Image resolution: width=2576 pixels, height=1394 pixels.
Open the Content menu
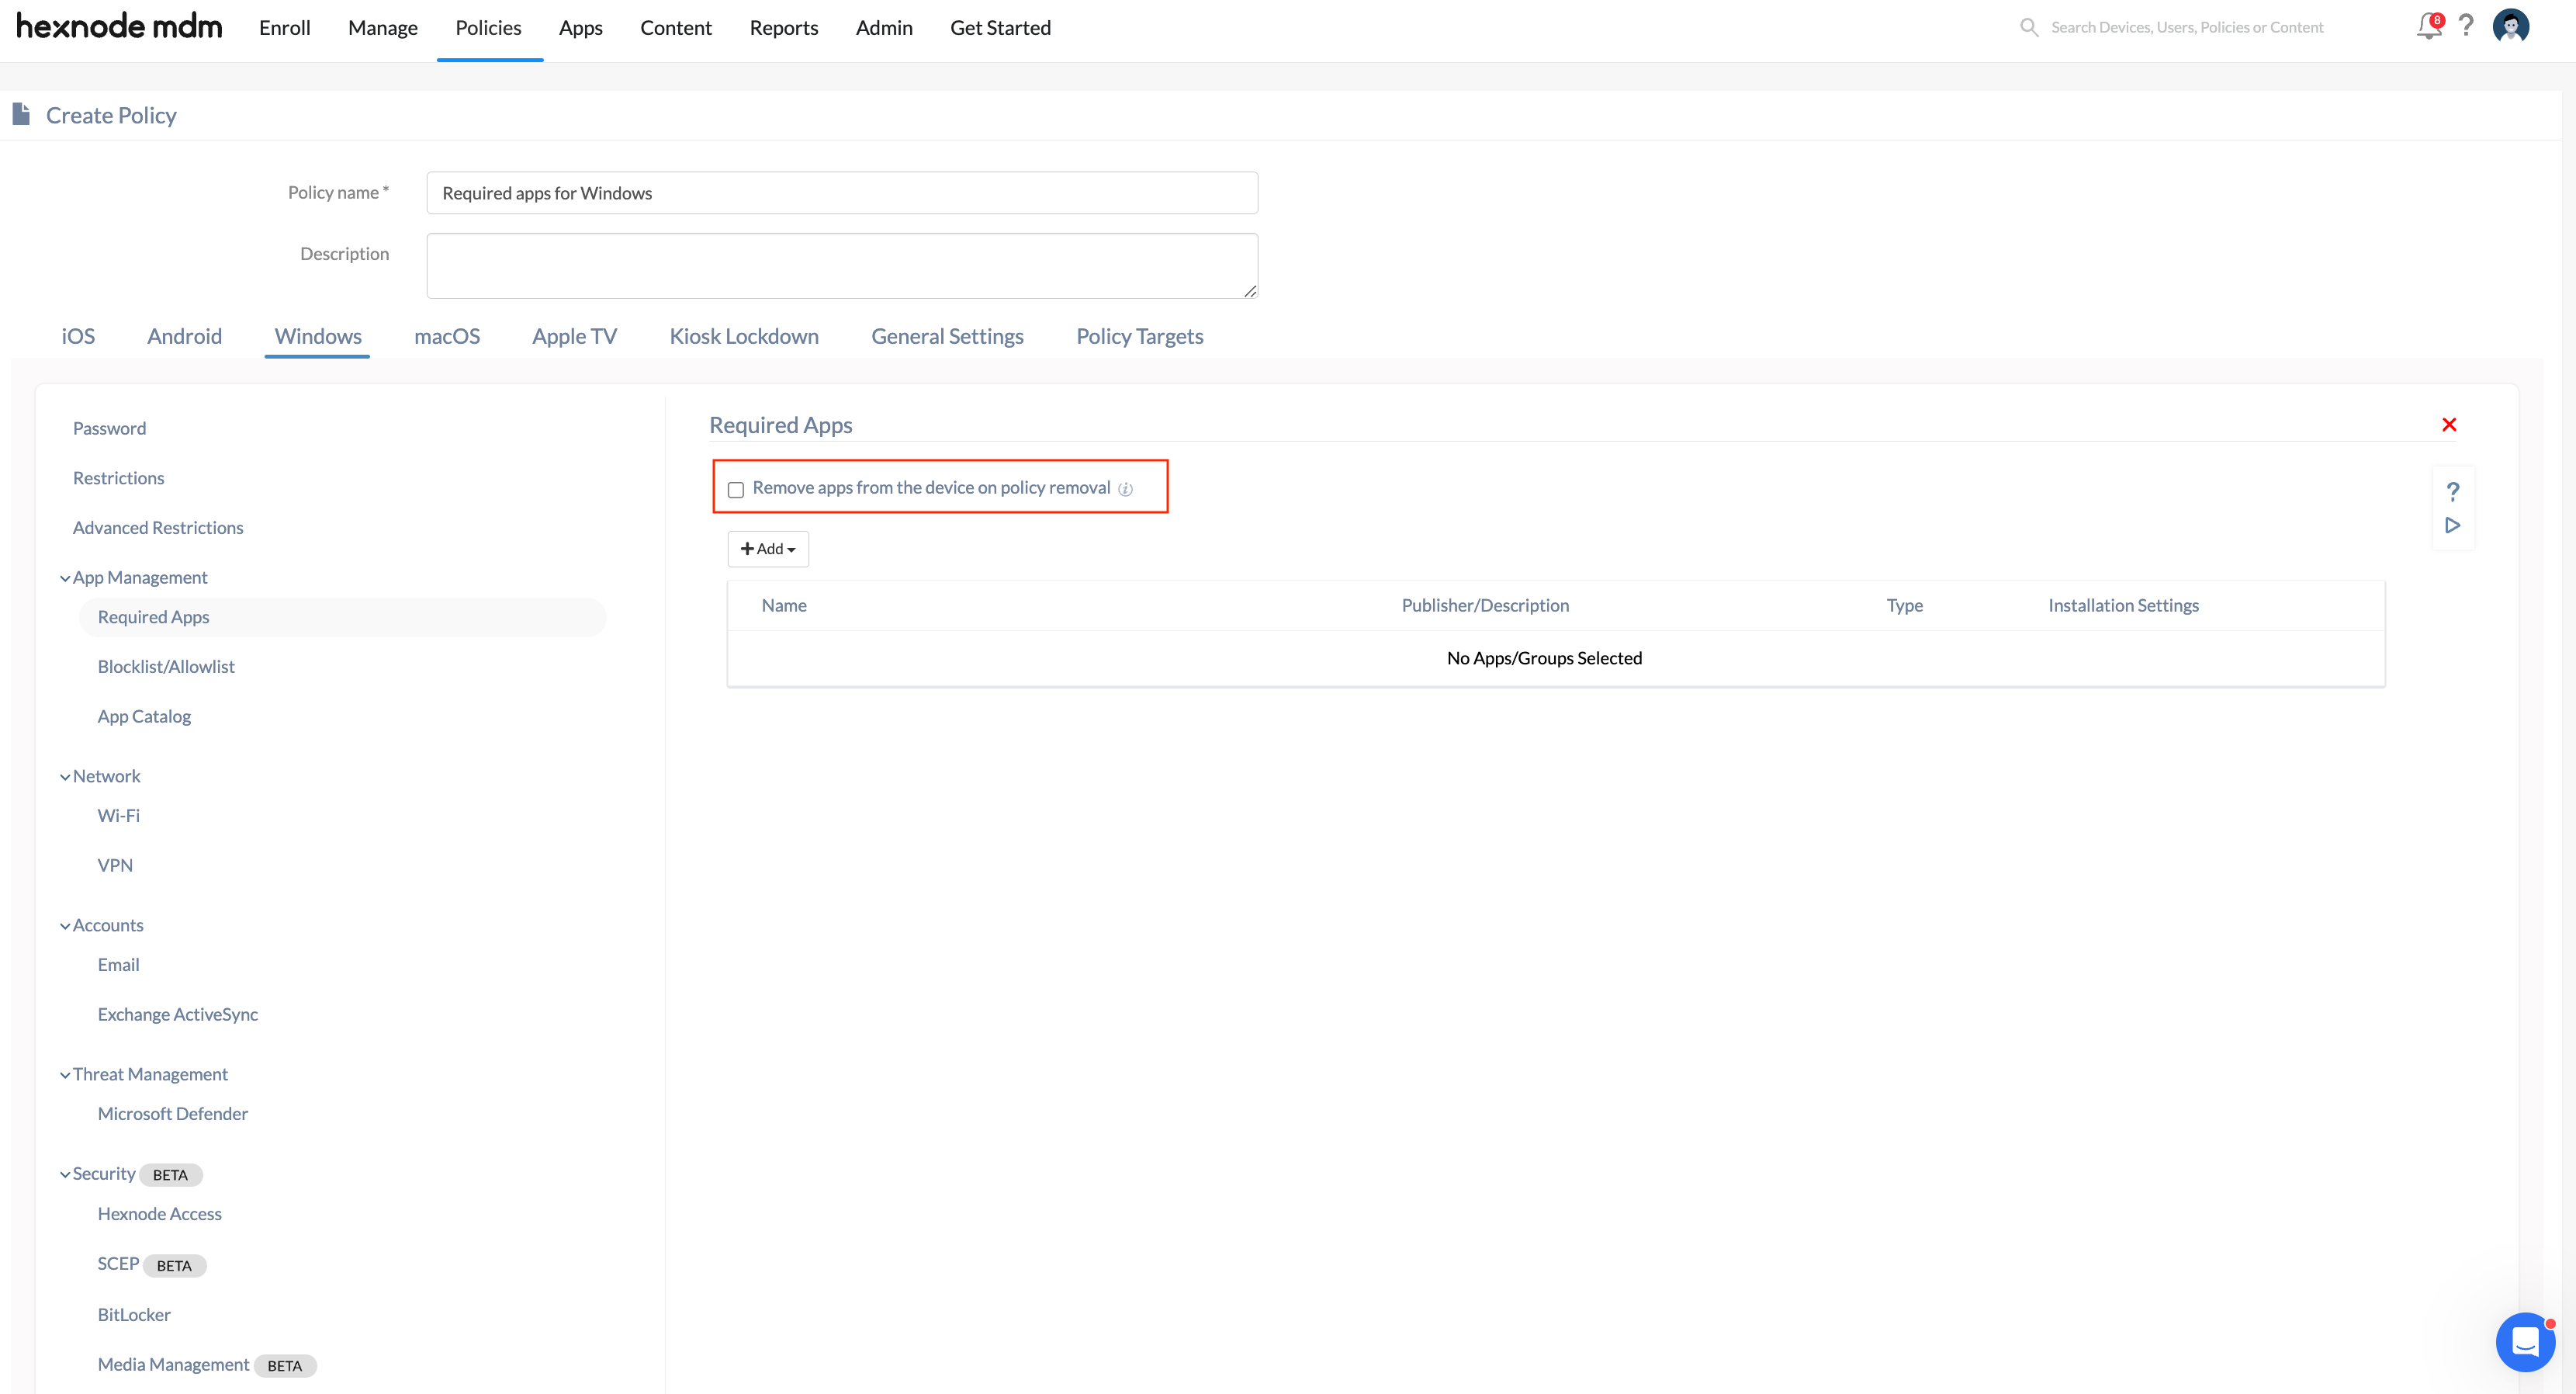pos(676,28)
